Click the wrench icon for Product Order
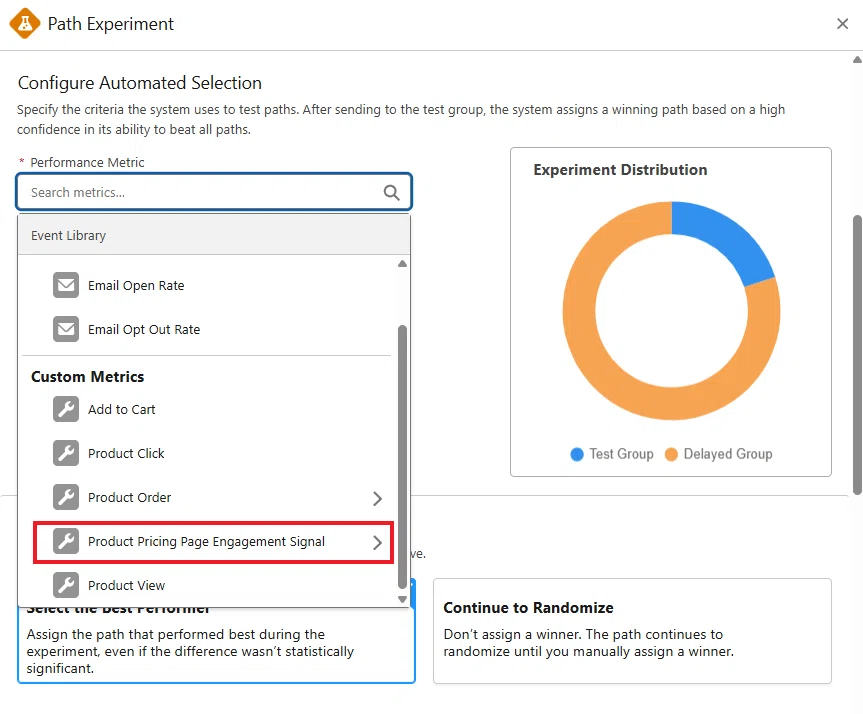This screenshot has height=714, width=863. tap(66, 497)
